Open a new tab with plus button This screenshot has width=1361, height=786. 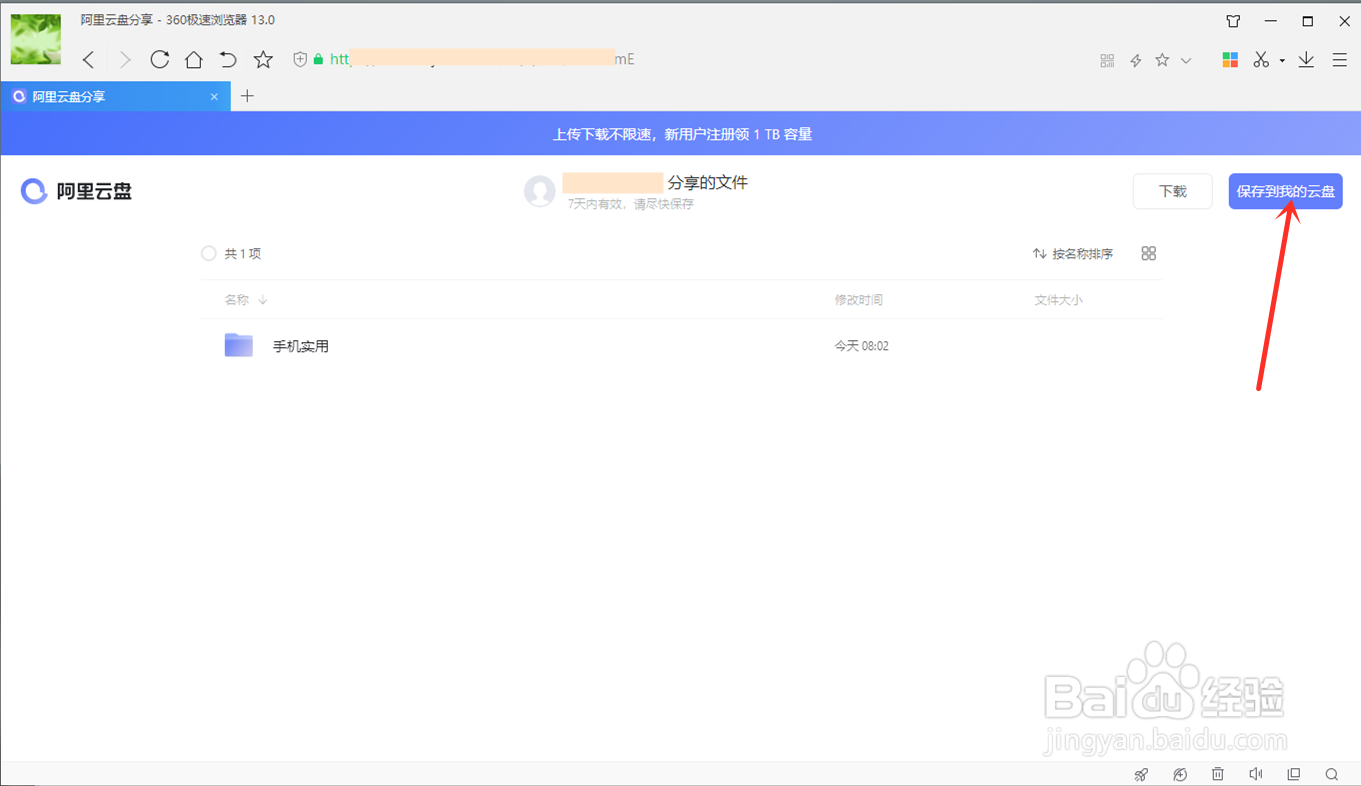[248, 96]
